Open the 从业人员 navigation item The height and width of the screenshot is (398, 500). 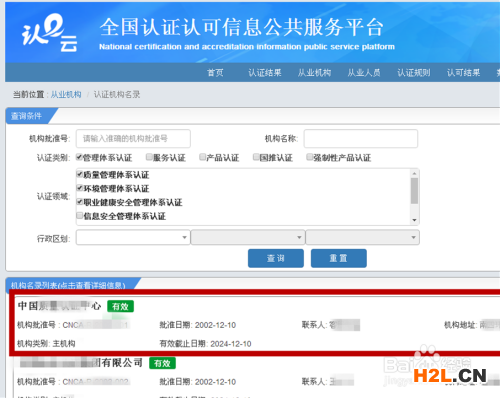pos(364,73)
